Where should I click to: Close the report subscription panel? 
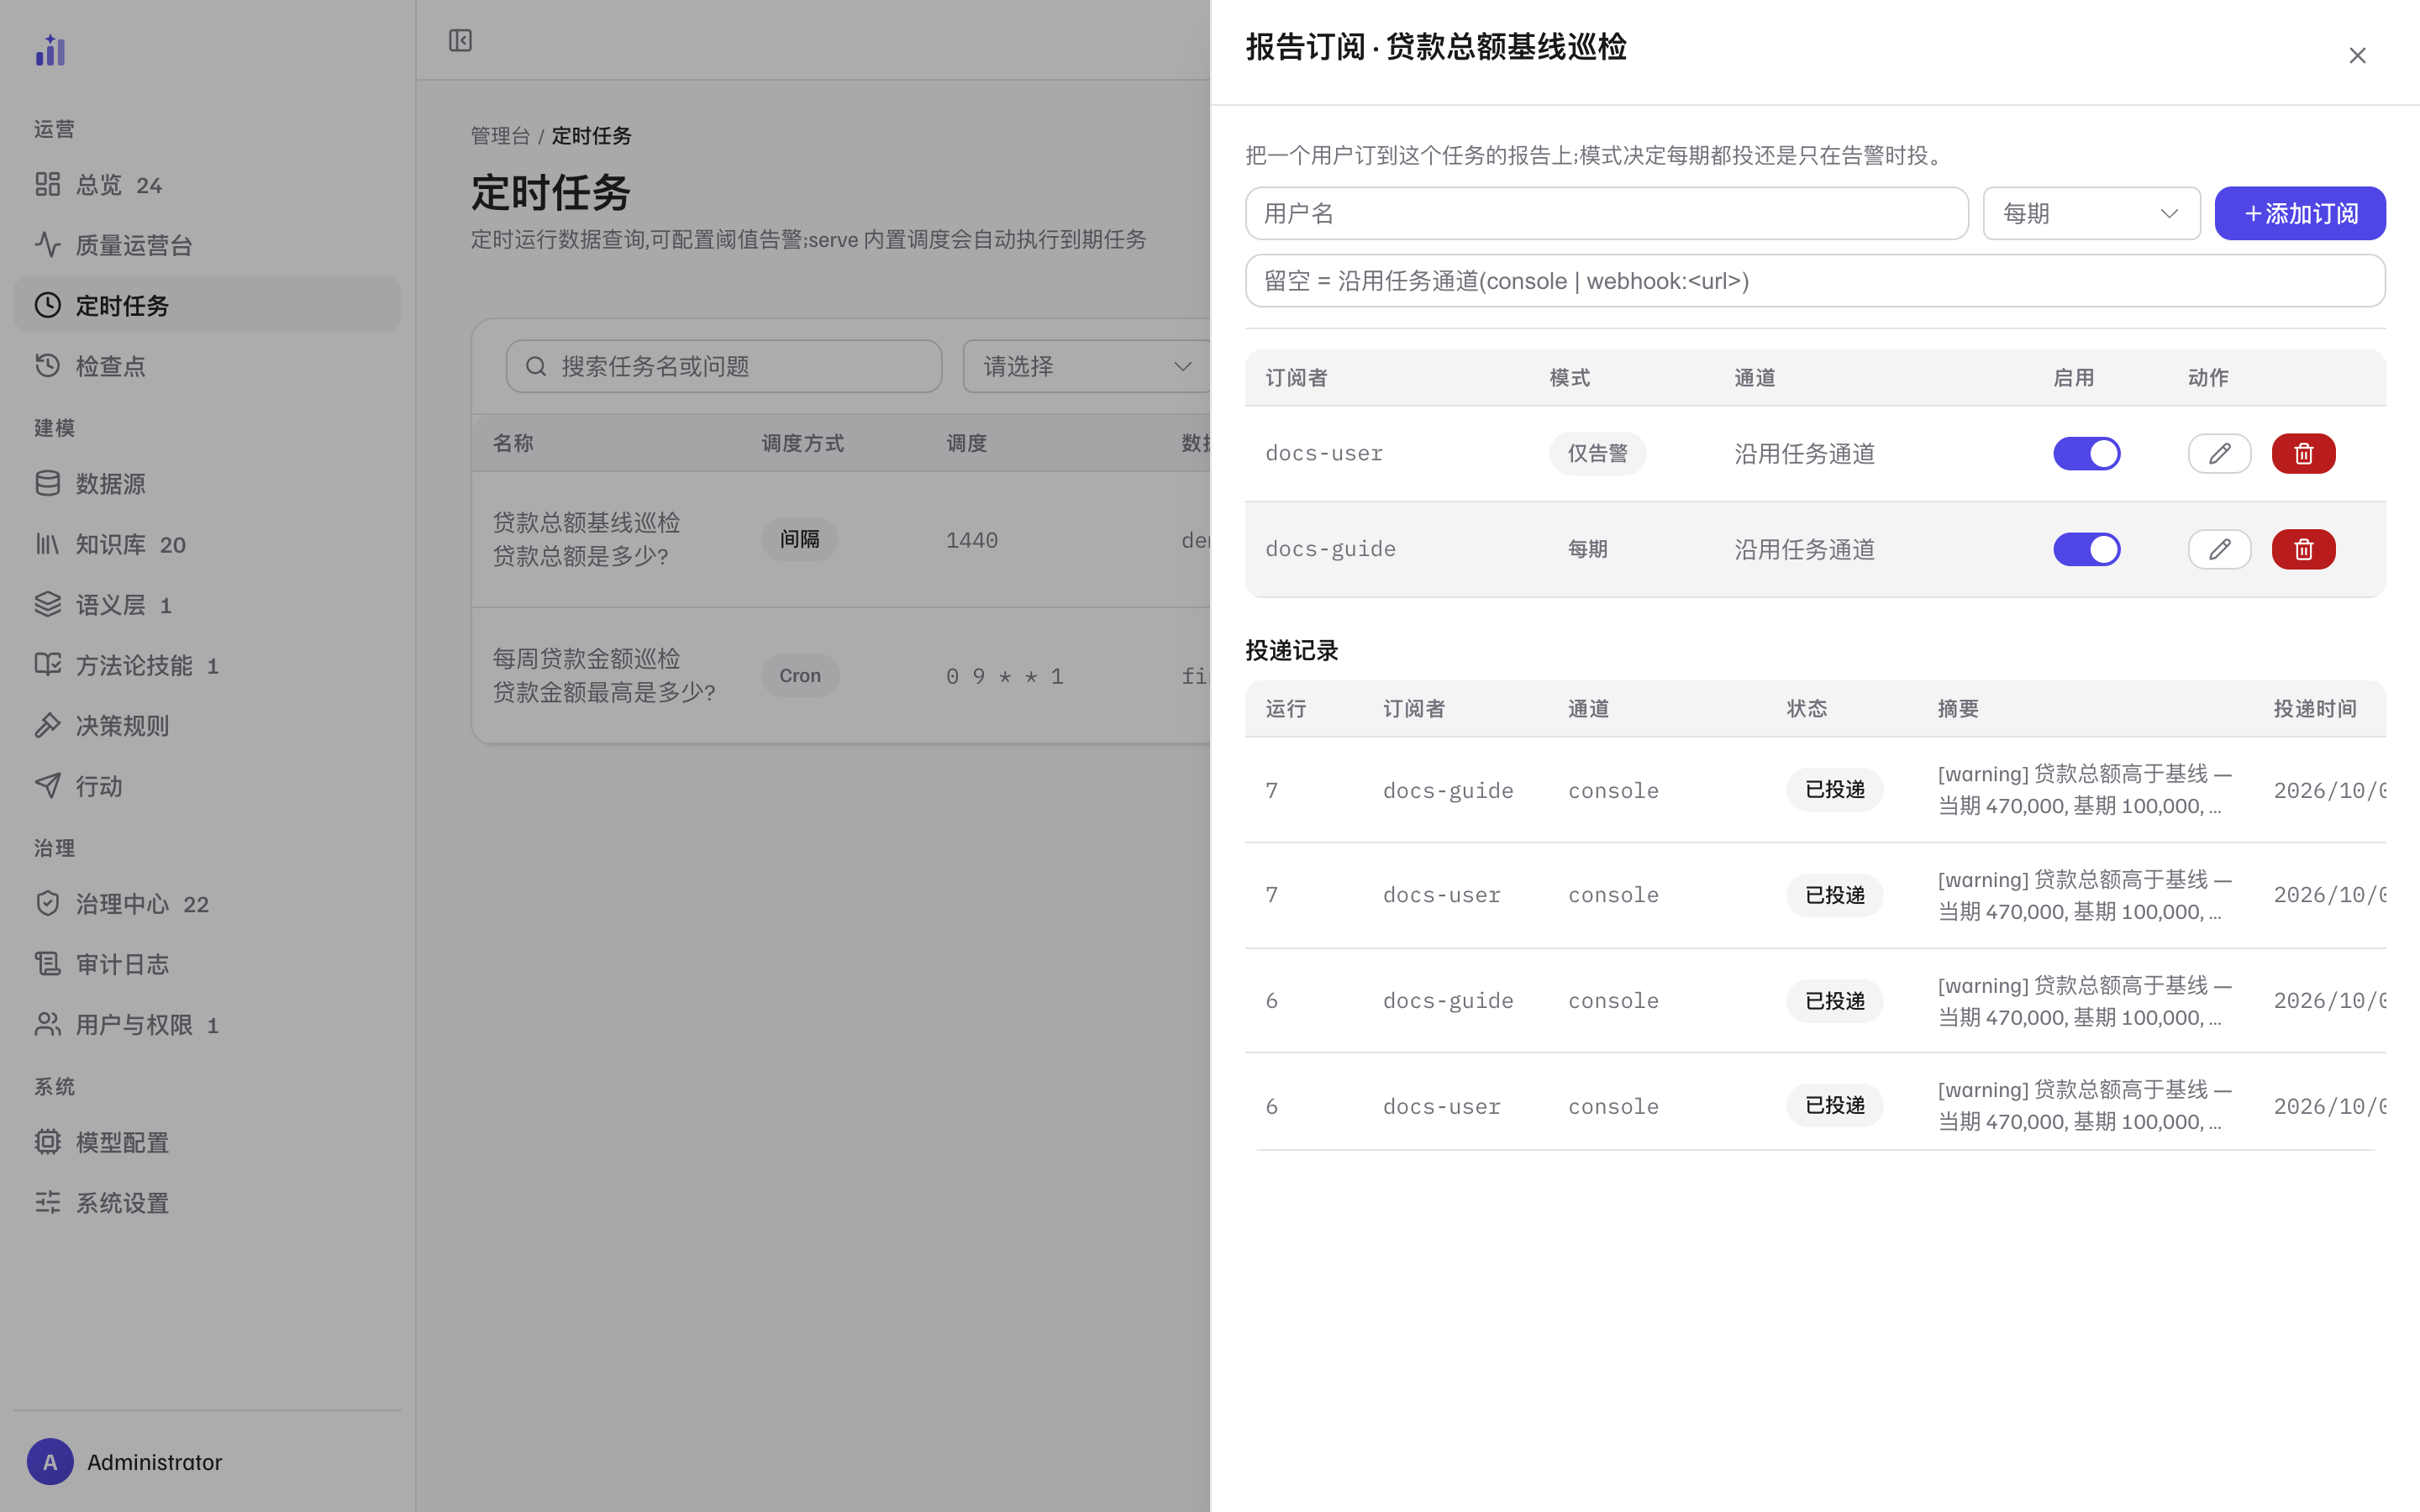2357,56
